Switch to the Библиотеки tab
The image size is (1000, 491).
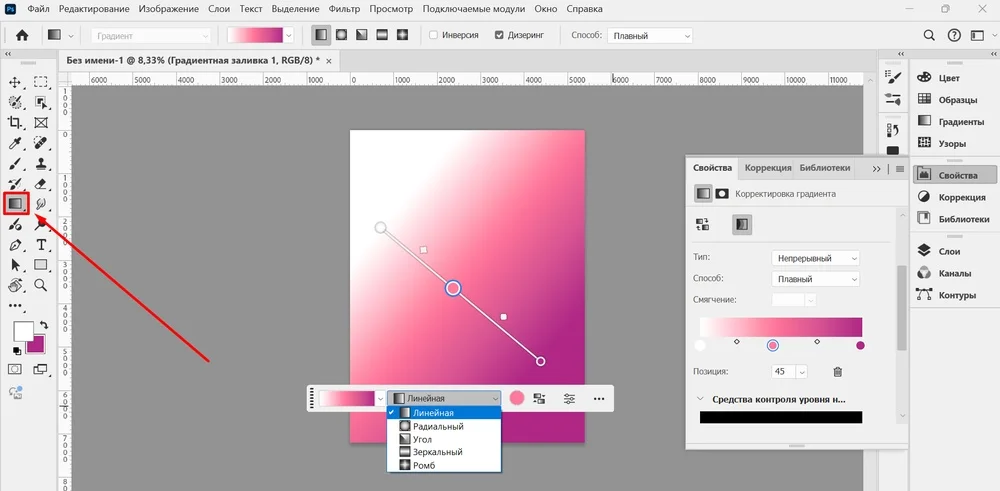tap(825, 168)
